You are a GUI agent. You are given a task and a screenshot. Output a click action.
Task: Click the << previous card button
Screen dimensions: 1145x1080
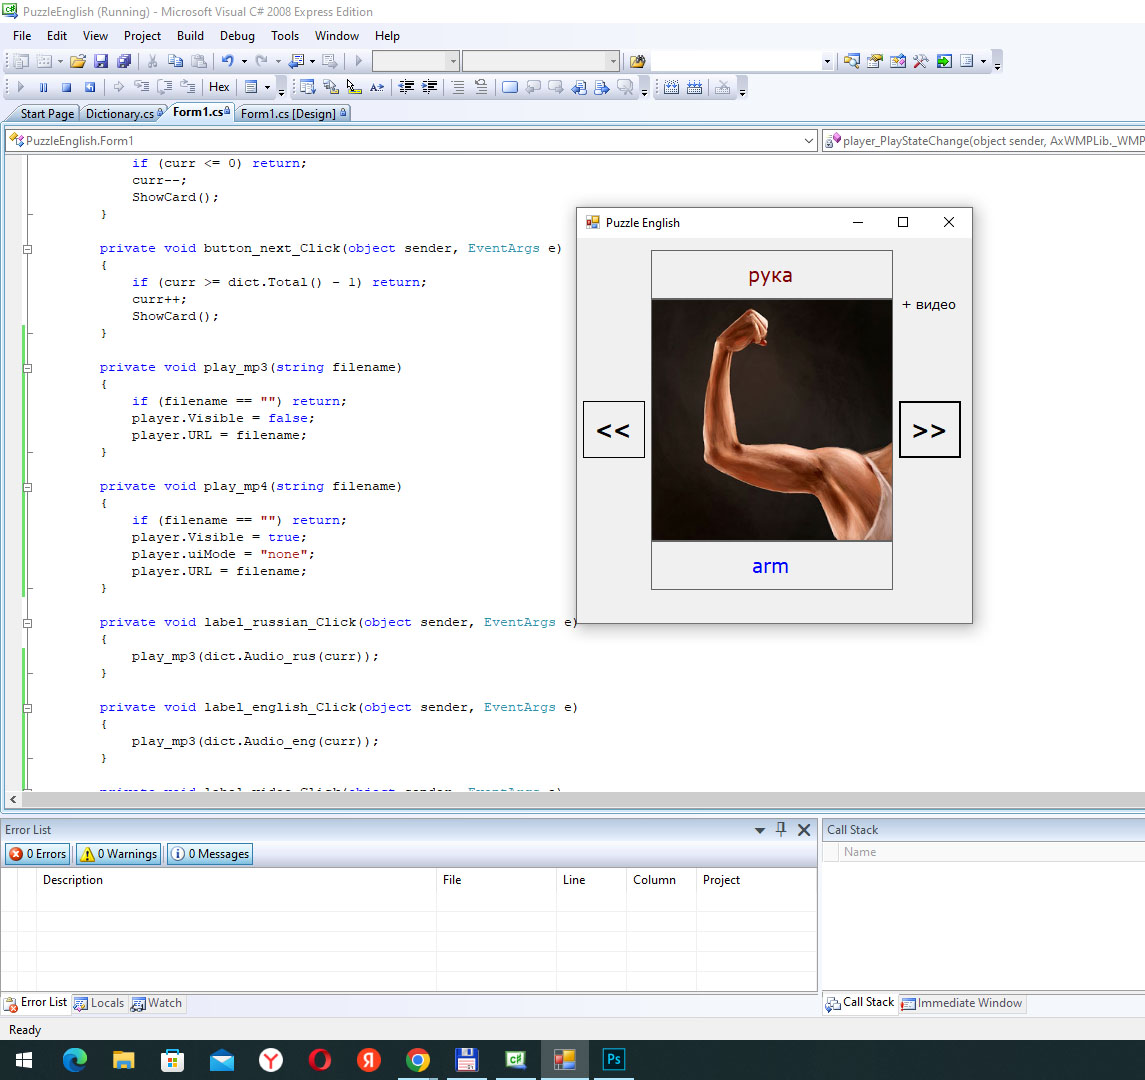[x=613, y=429]
